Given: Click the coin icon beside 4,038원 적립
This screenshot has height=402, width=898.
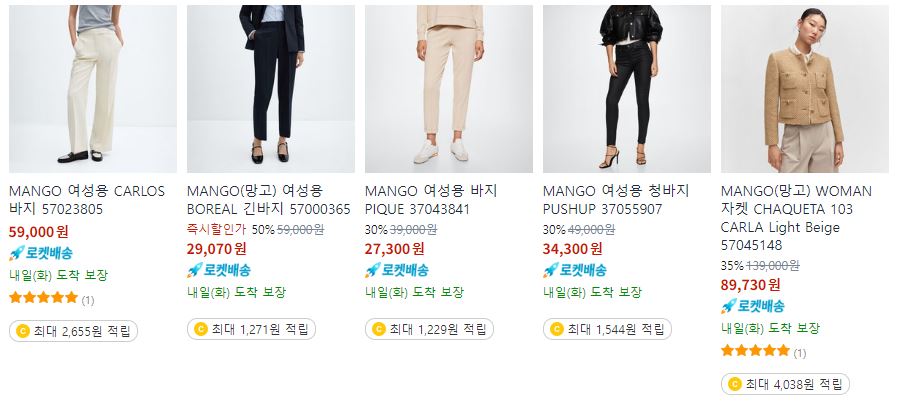Looking at the screenshot, I should pos(734,384).
